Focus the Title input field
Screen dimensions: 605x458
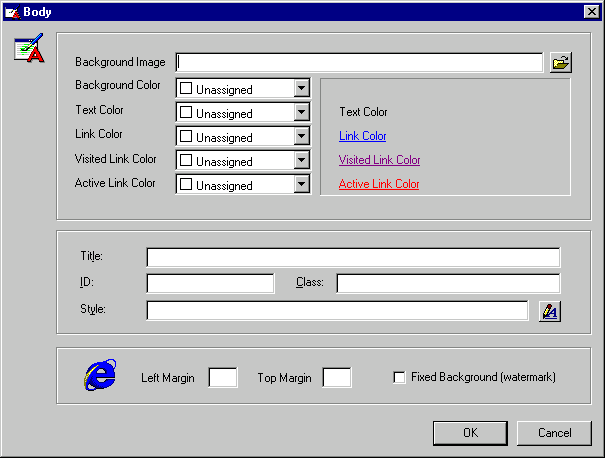353,258
